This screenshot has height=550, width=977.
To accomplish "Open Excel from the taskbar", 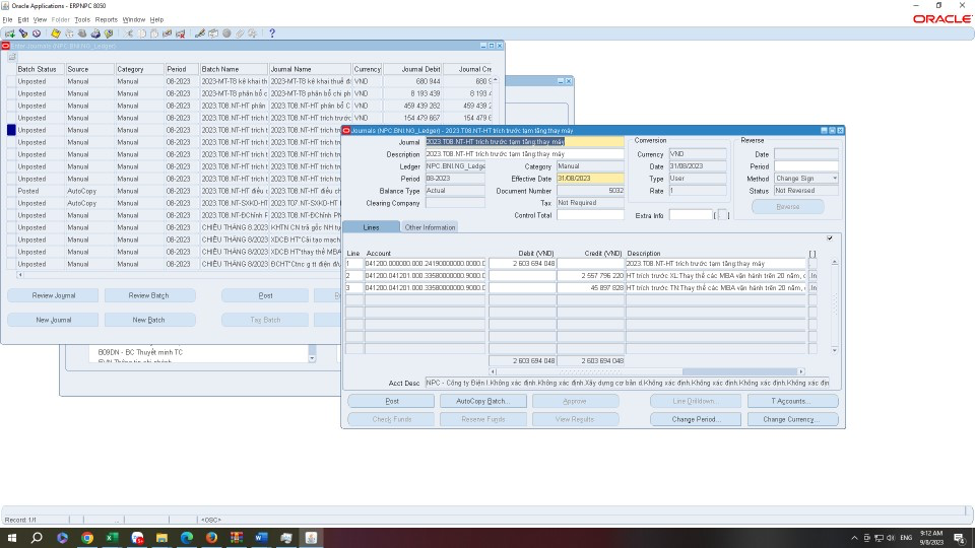I will coord(112,538).
